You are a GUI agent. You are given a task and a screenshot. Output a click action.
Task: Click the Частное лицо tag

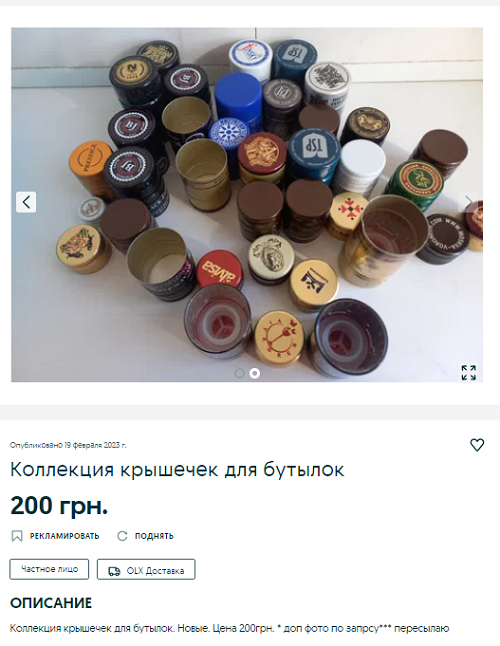[x=49, y=569]
